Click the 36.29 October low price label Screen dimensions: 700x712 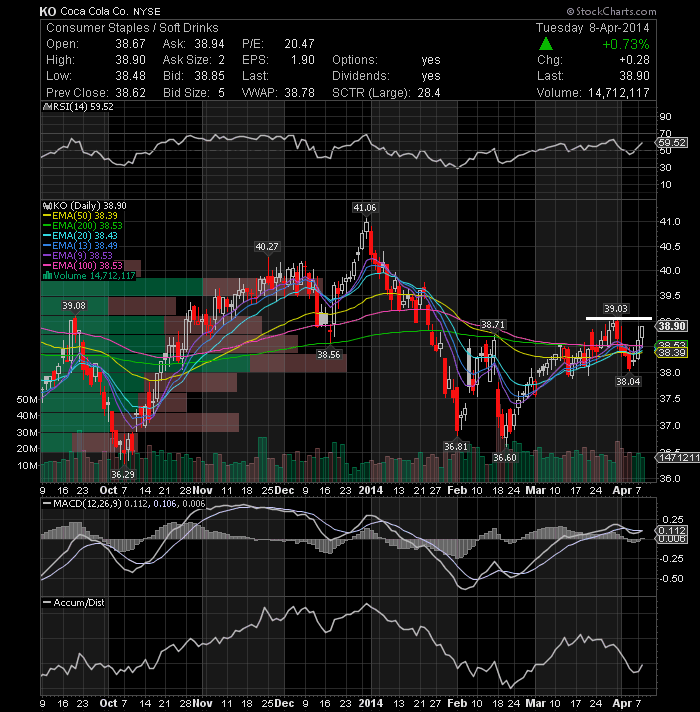(123, 475)
